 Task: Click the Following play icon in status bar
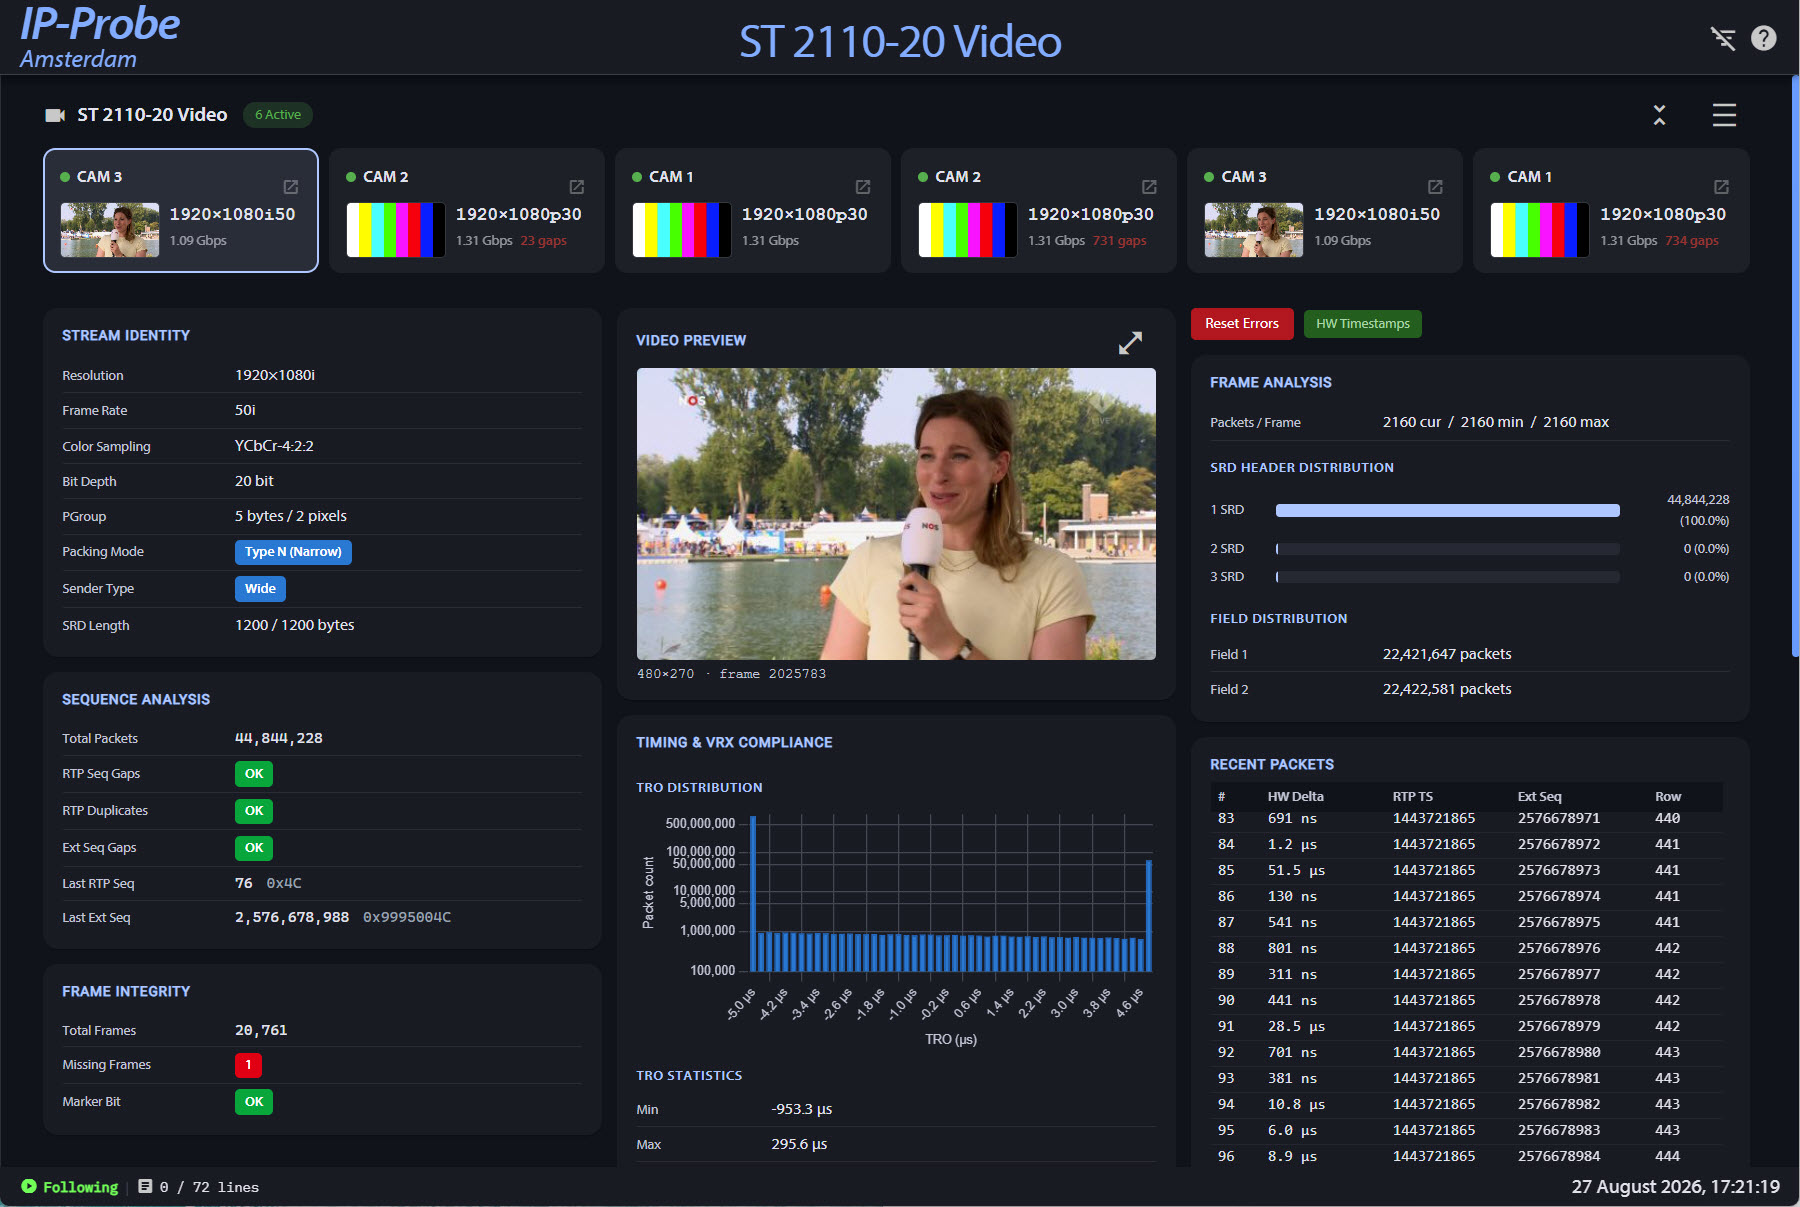pos(29,1186)
